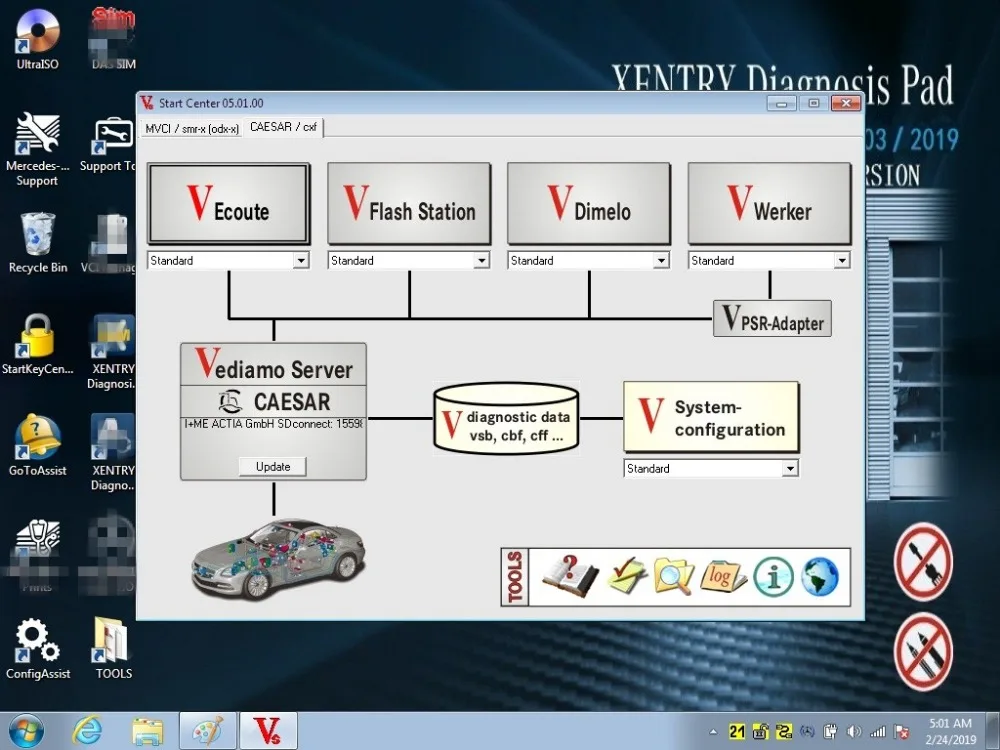Open the TOOLS folder on desktop
1000x750 pixels.
[x=114, y=648]
